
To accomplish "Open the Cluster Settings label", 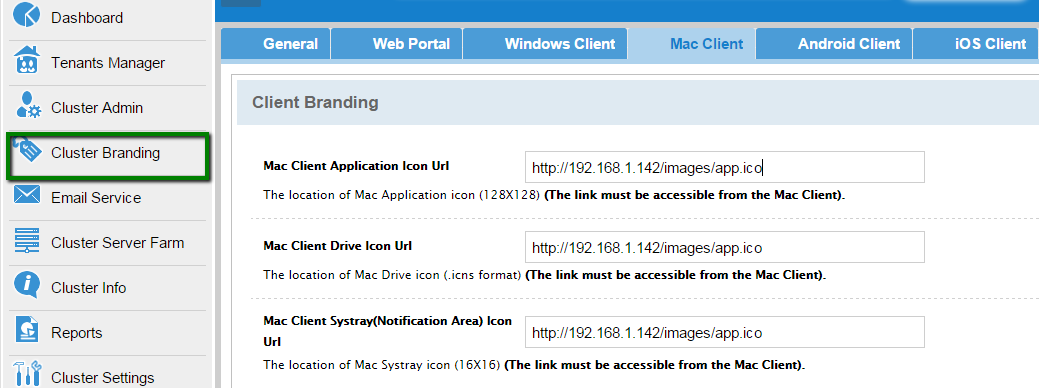I will coord(103,378).
